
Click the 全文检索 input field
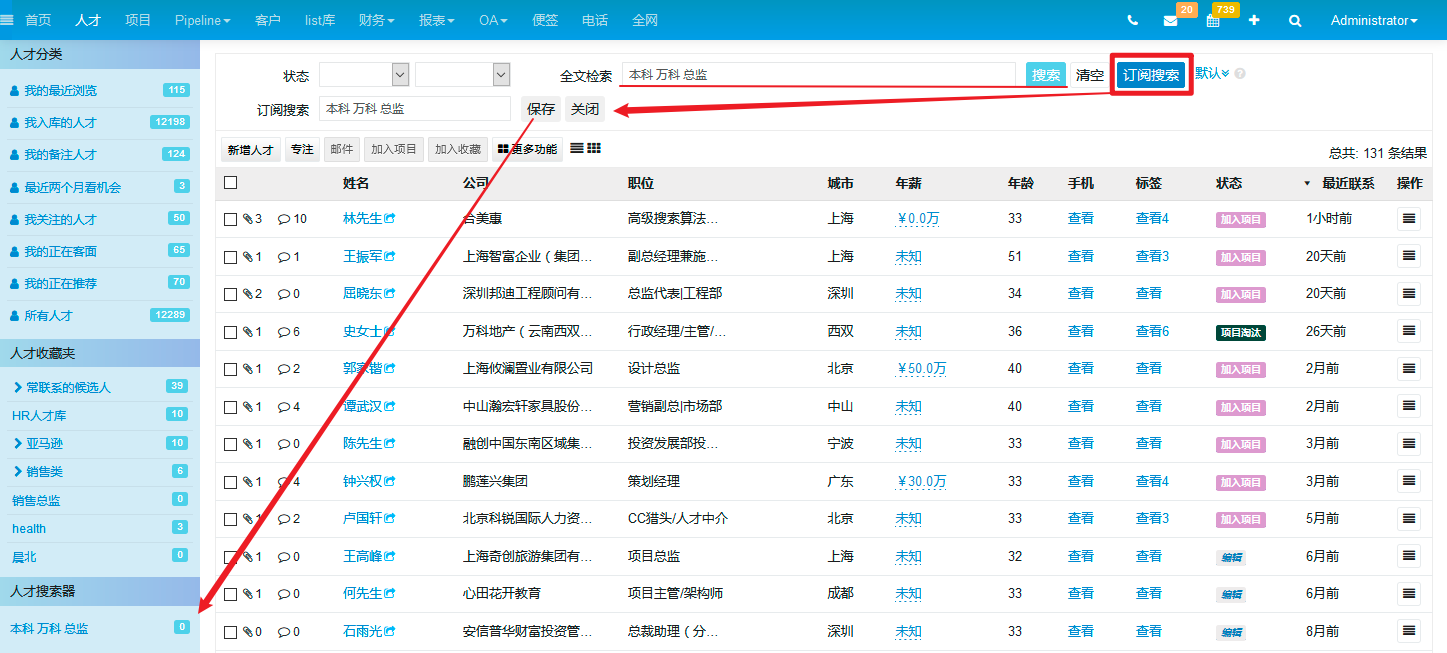pyautogui.click(x=818, y=75)
